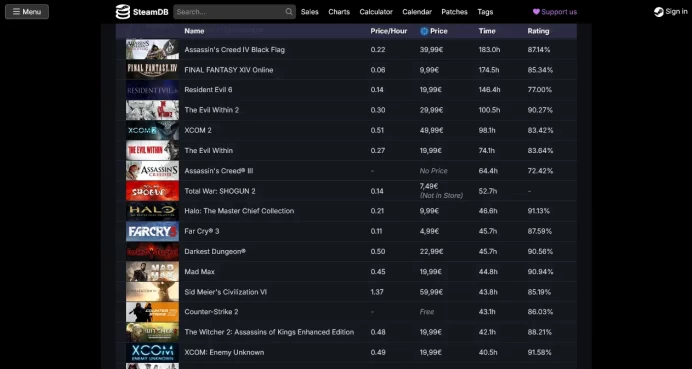This screenshot has height=369, width=692.
Task: Click Sid Meier's Civilization VI name
Action: (x=226, y=292)
